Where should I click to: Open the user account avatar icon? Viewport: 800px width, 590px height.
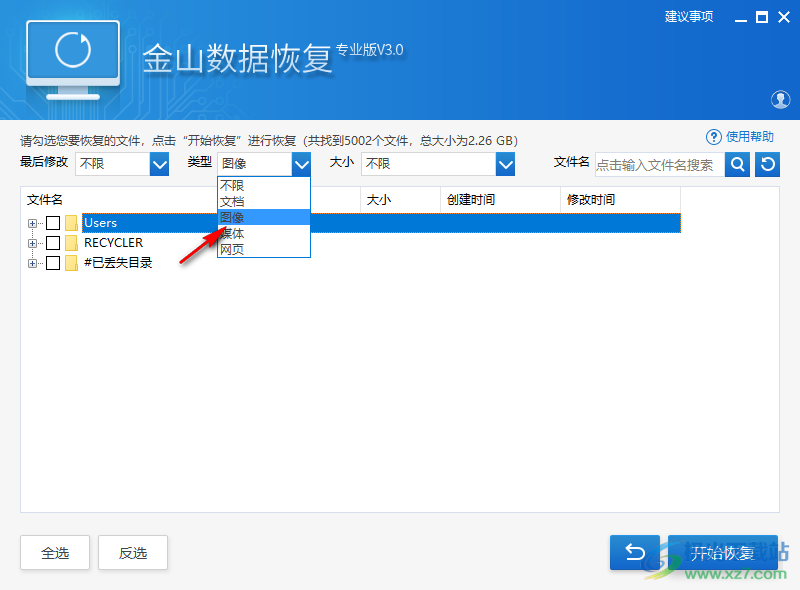click(x=780, y=100)
